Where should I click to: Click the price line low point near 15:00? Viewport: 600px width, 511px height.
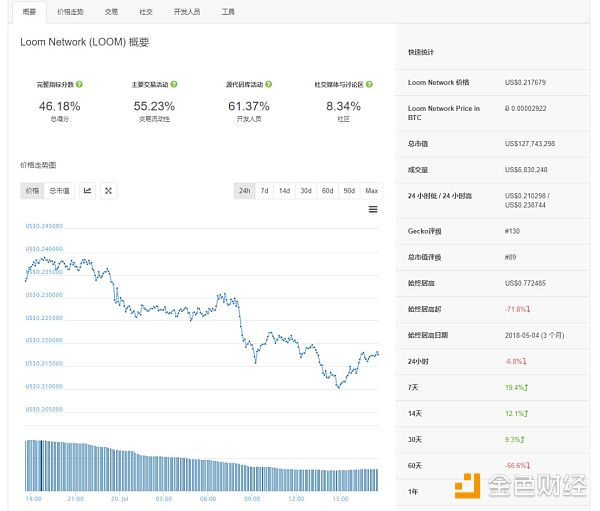[x=339, y=387]
